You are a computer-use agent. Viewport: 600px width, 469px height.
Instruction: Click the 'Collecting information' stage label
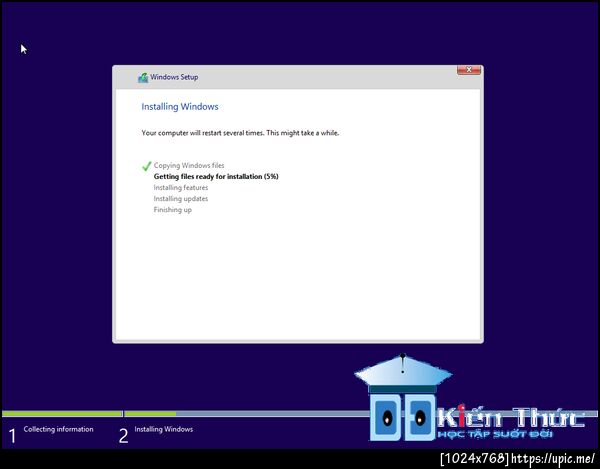tap(59, 429)
